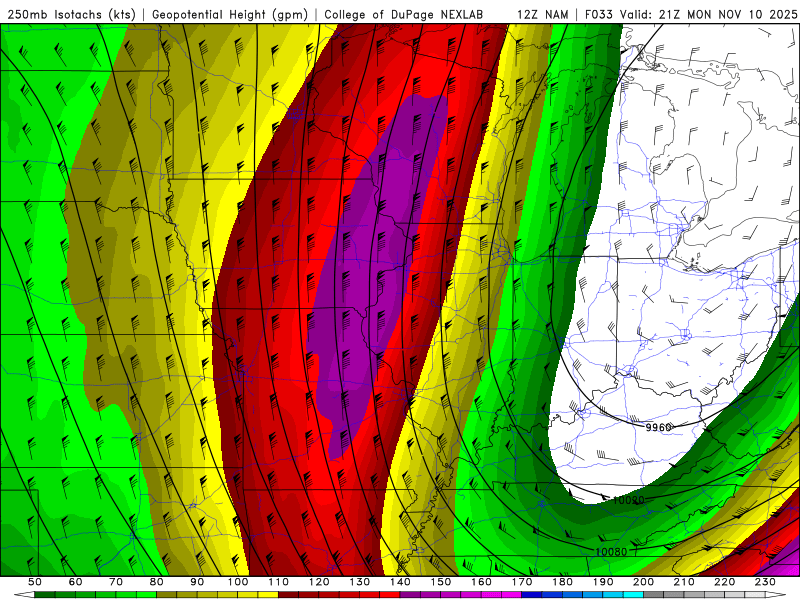The image size is (800, 600).
Task: Click the 110 value on the color scale
Action: coord(279,582)
